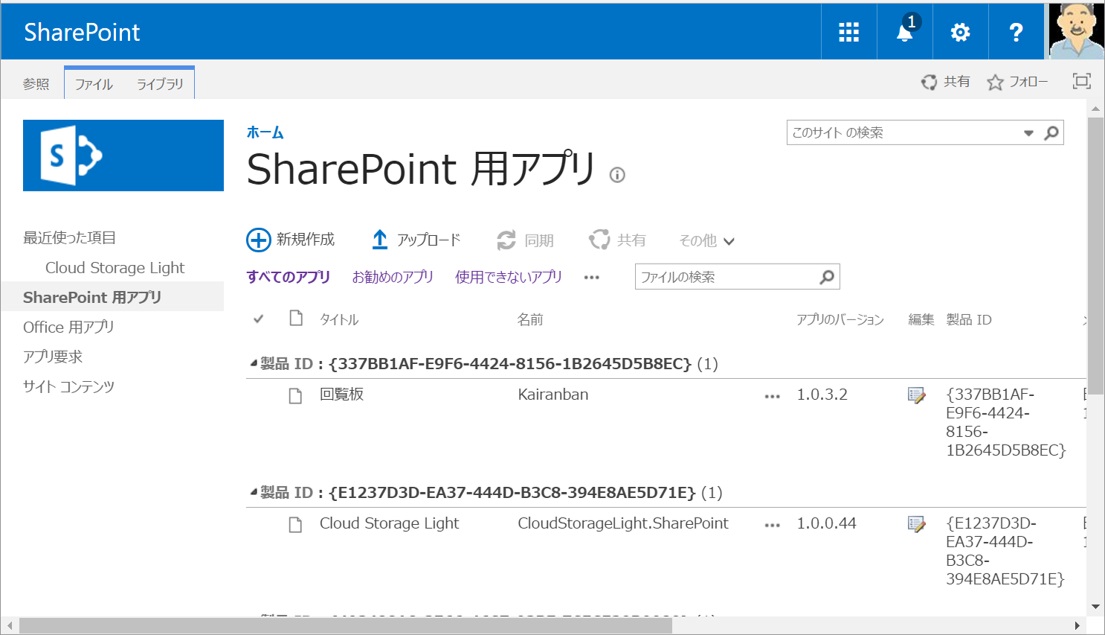
Task: Collapse the first 製品 ID group
Action: tap(255, 364)
